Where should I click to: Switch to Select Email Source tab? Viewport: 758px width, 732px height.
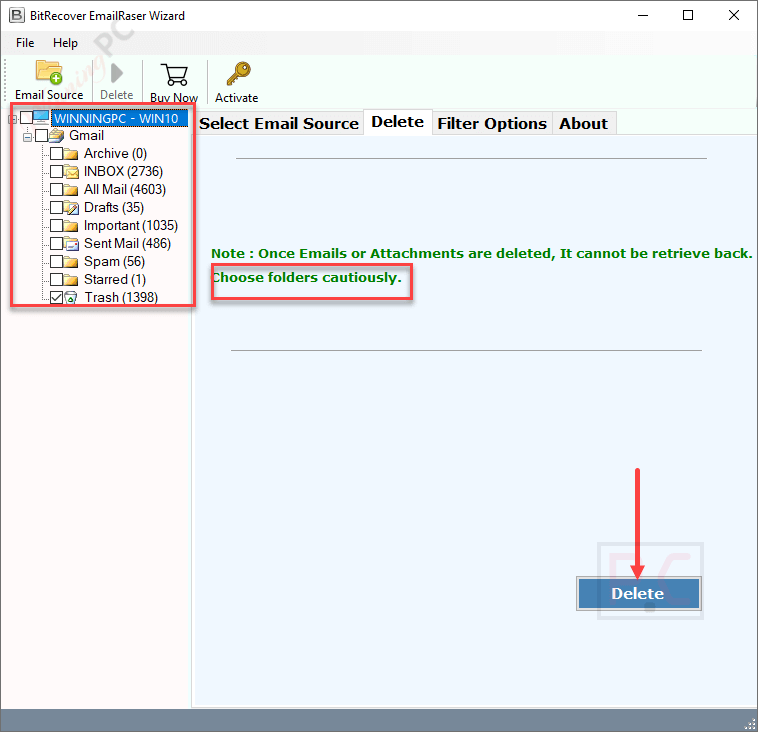279,123
